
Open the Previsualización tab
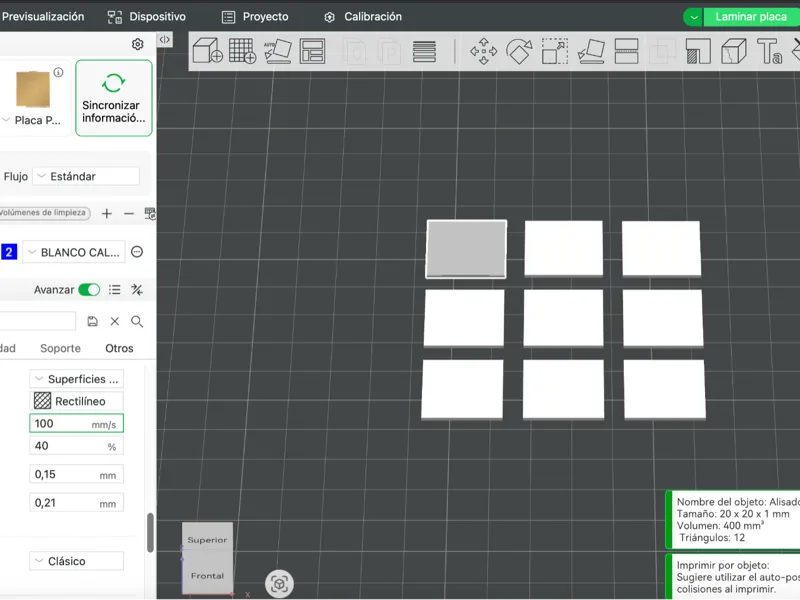point(43,17)
